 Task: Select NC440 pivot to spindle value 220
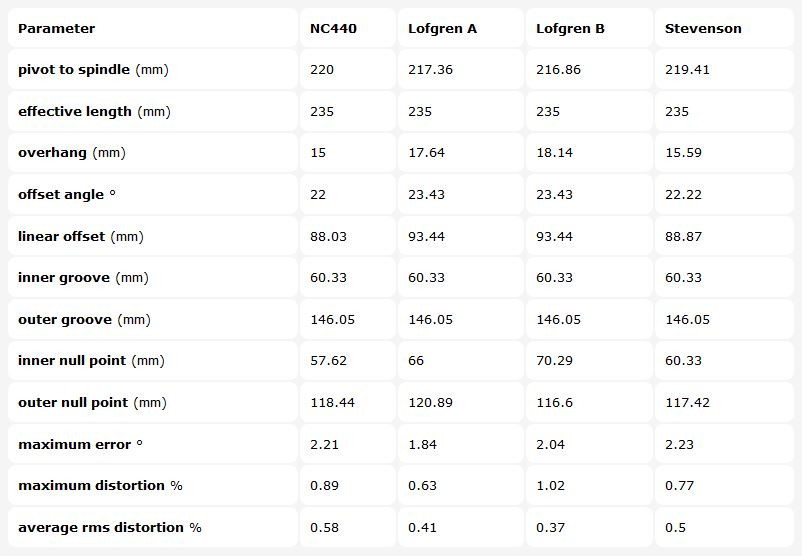[x=322, y=70]
